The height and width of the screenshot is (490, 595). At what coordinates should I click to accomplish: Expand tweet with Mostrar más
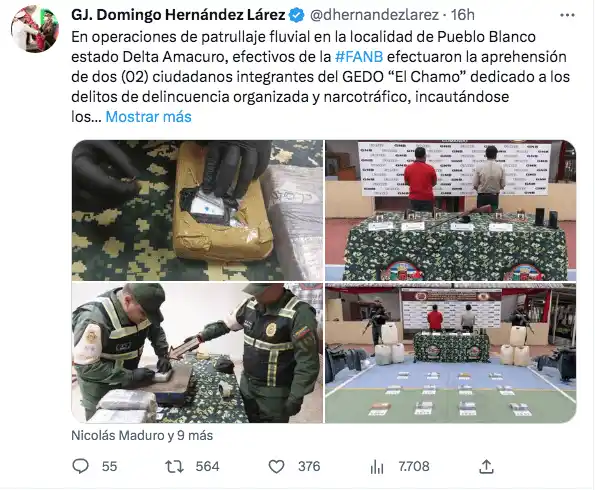(148, 117)
